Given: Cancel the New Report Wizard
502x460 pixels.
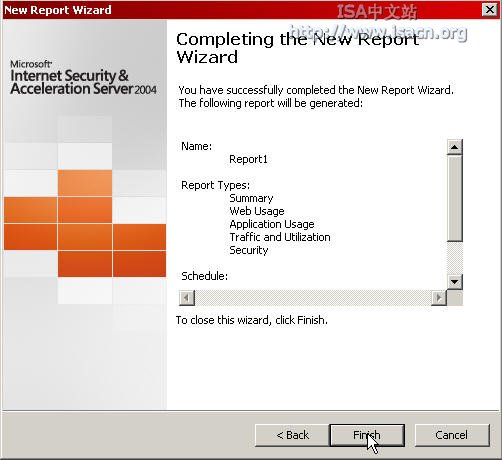Looking at the screenshot, I should click(x=452, y=435).
